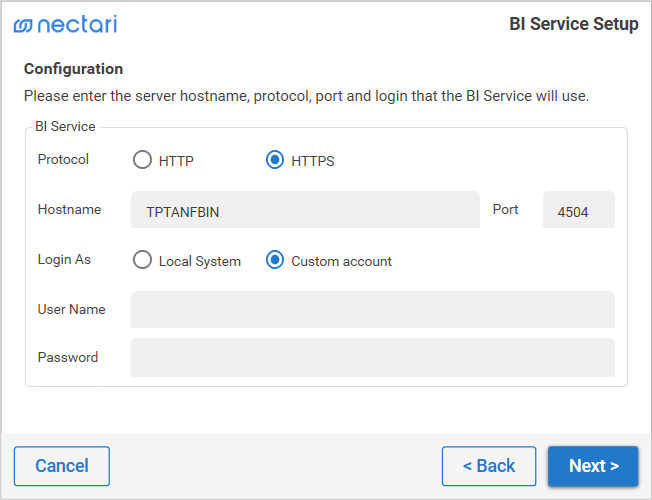The image size is (652, 500).
Task: Go to the previous step with Back
Action: pos(489,466)
